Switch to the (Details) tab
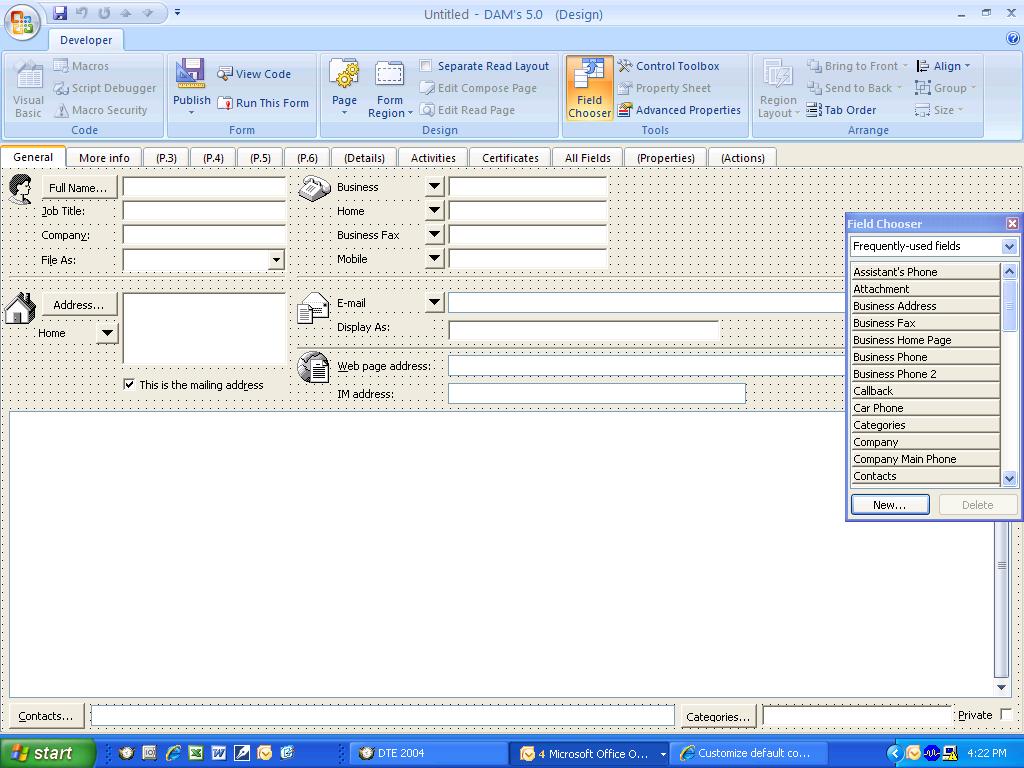Screen dimensions: 1024x768 [x=364, y=158]
